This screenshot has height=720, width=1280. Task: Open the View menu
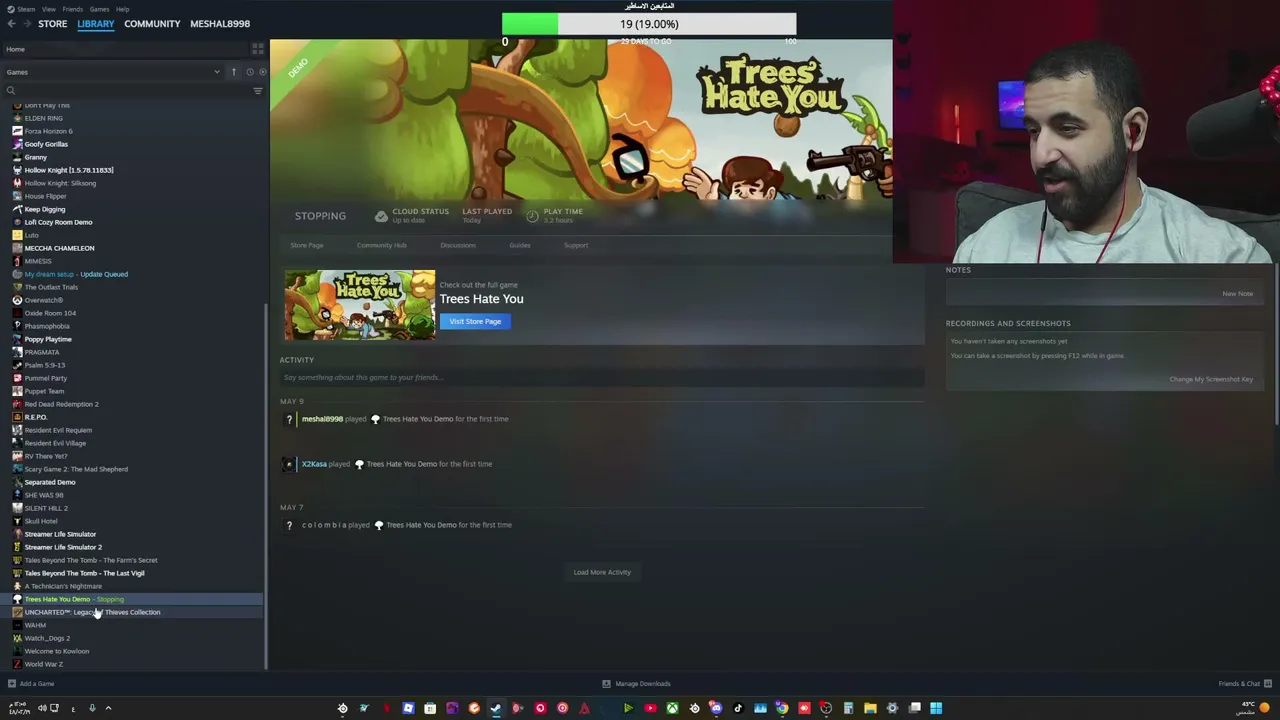click(48, 9)
